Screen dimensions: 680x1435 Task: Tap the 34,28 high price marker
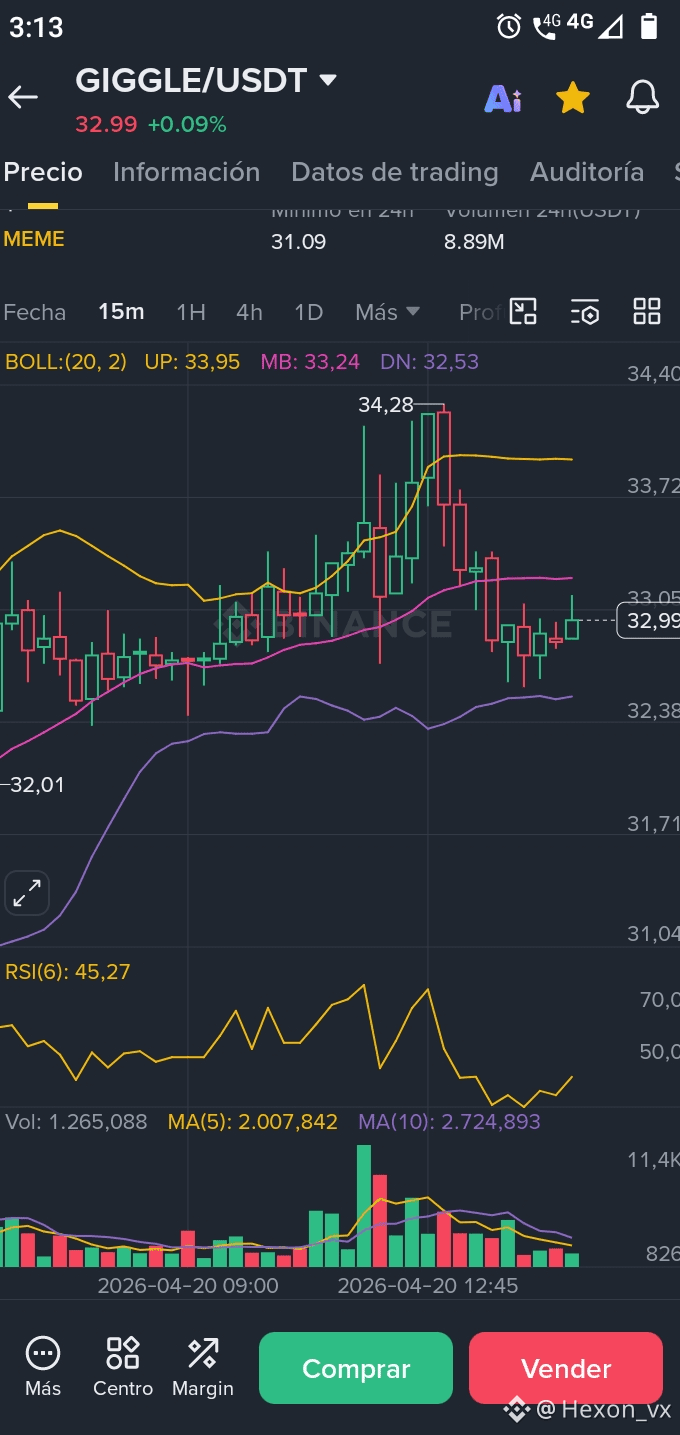[x=385, y=405]
